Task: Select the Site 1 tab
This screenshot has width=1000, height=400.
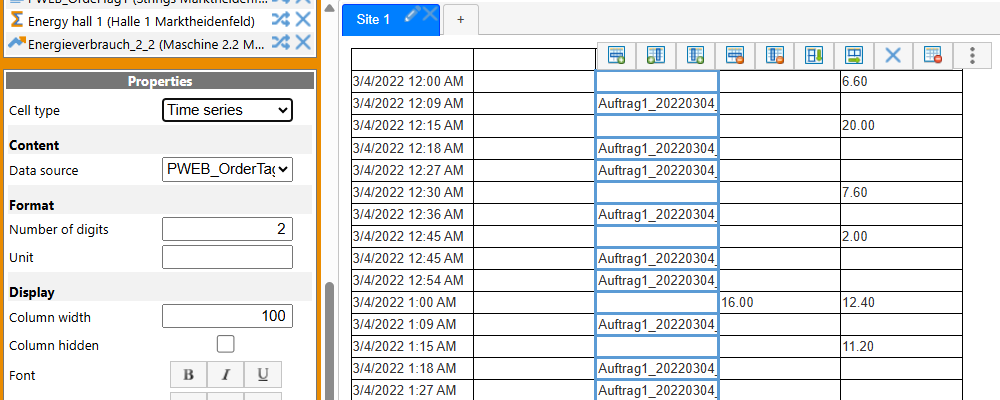Action: click(375, 18)
